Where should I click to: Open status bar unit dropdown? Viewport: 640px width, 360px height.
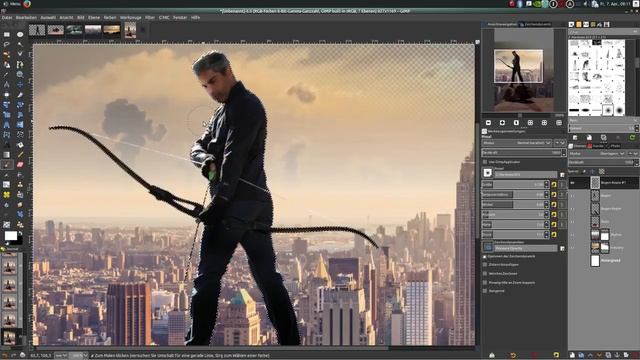[60, 356]
